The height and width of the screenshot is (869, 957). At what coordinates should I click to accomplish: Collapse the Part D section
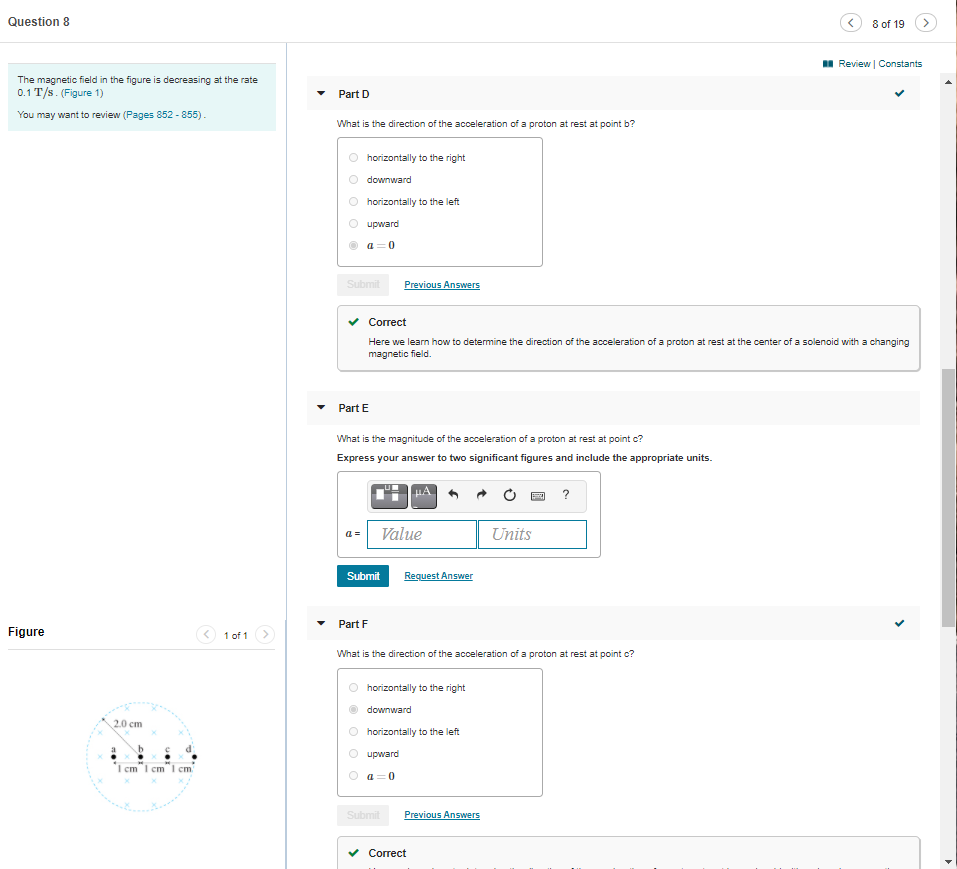(x=321, y=93)
